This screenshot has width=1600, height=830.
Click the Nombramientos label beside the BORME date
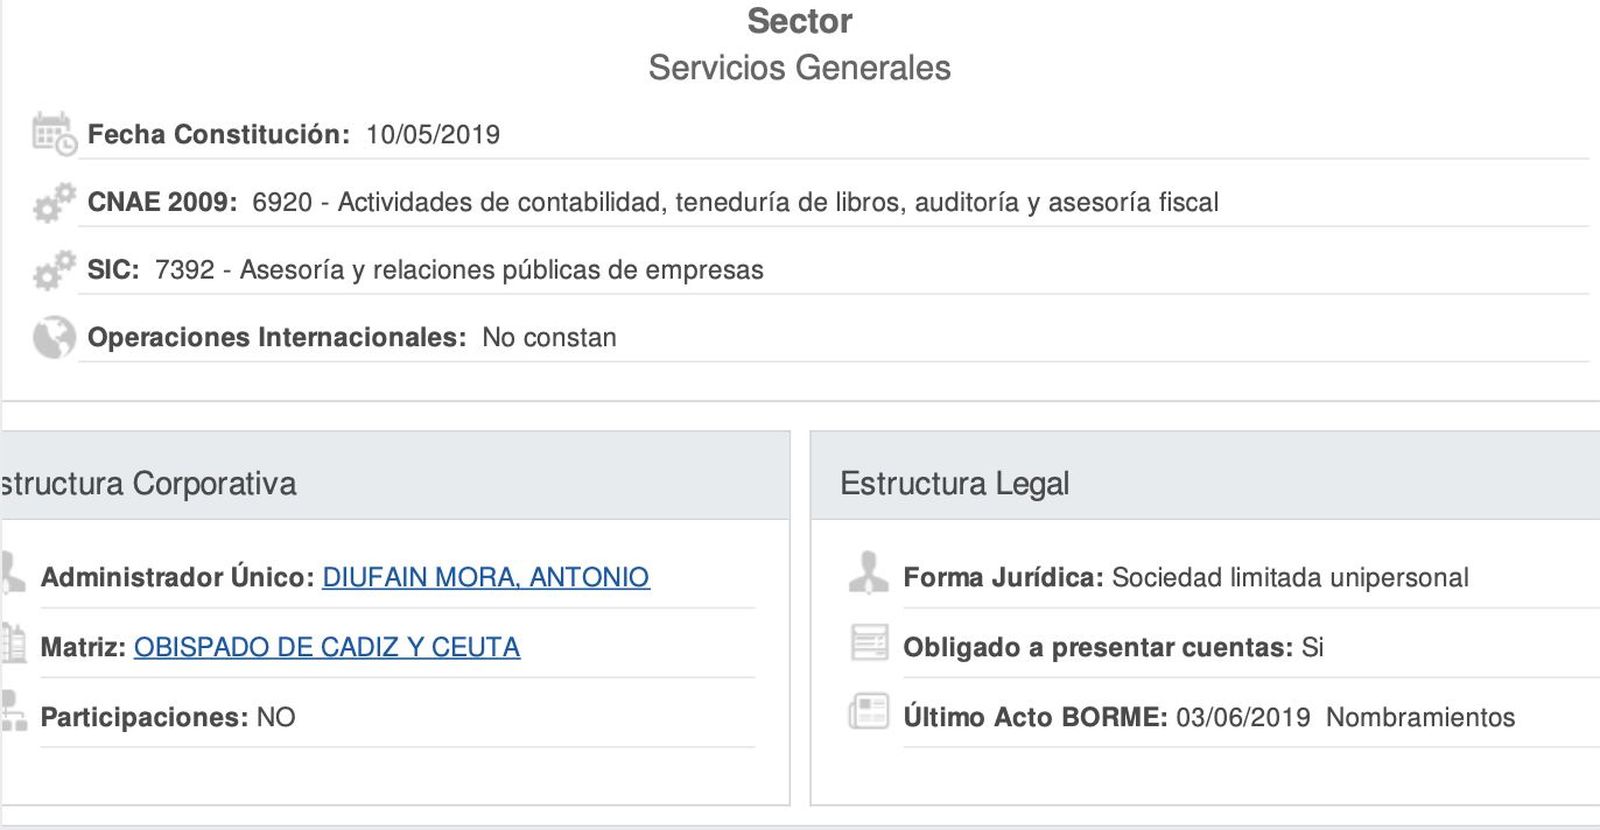(1420, 717)
